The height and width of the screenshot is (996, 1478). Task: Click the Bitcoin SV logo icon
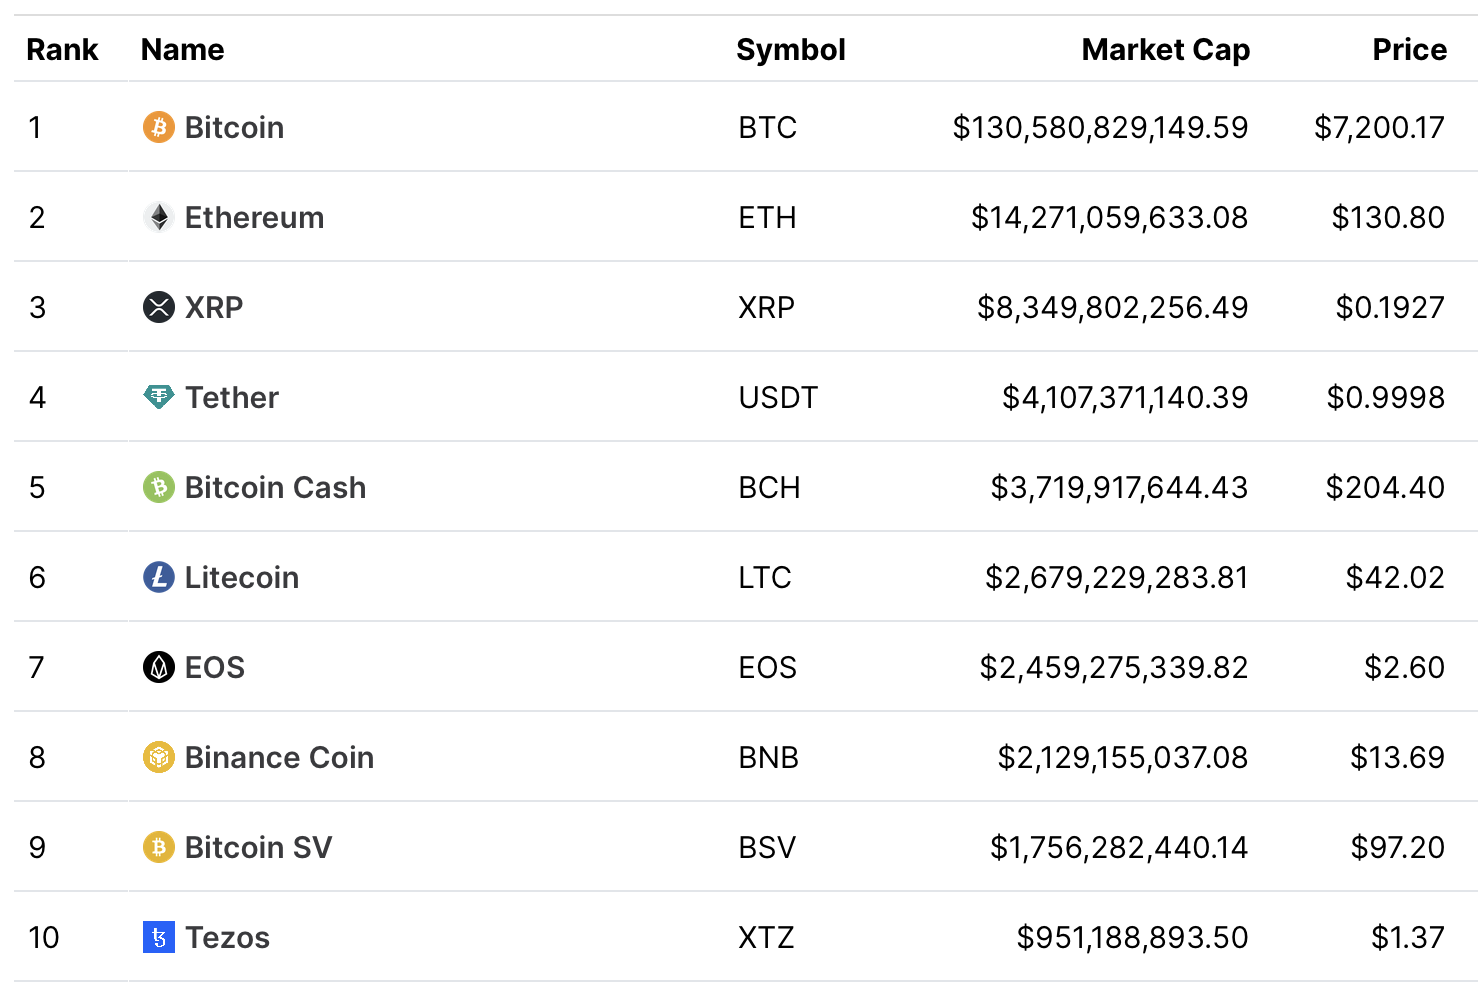[x=158, y=847]
